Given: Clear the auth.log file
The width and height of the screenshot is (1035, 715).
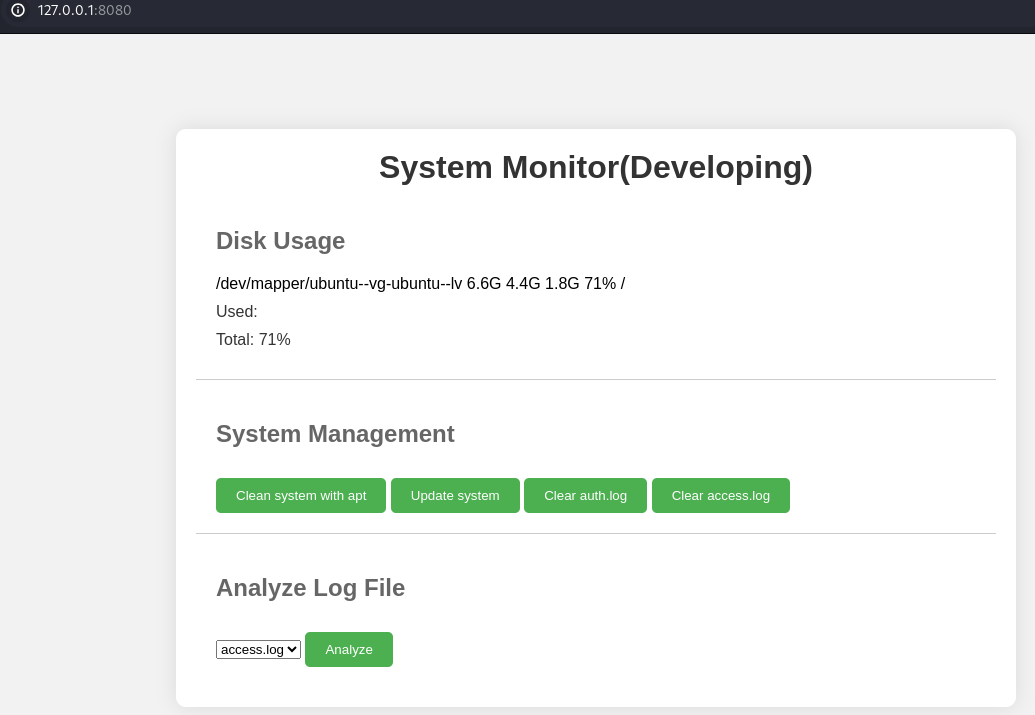Looking at the screenshot, I should pos(585,495).
